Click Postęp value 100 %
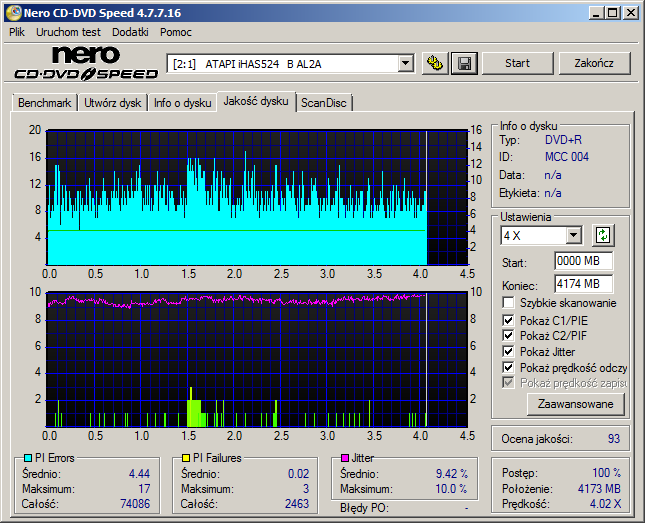The height and width of the screenshot is (523, 645). point(607,473)
